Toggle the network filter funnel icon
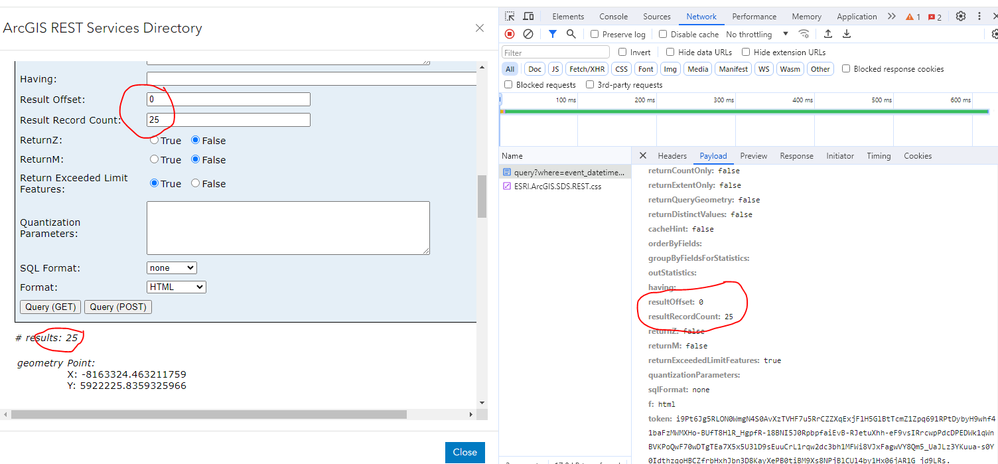The width and height of the screenshot is (998, 464). point(552,34)
